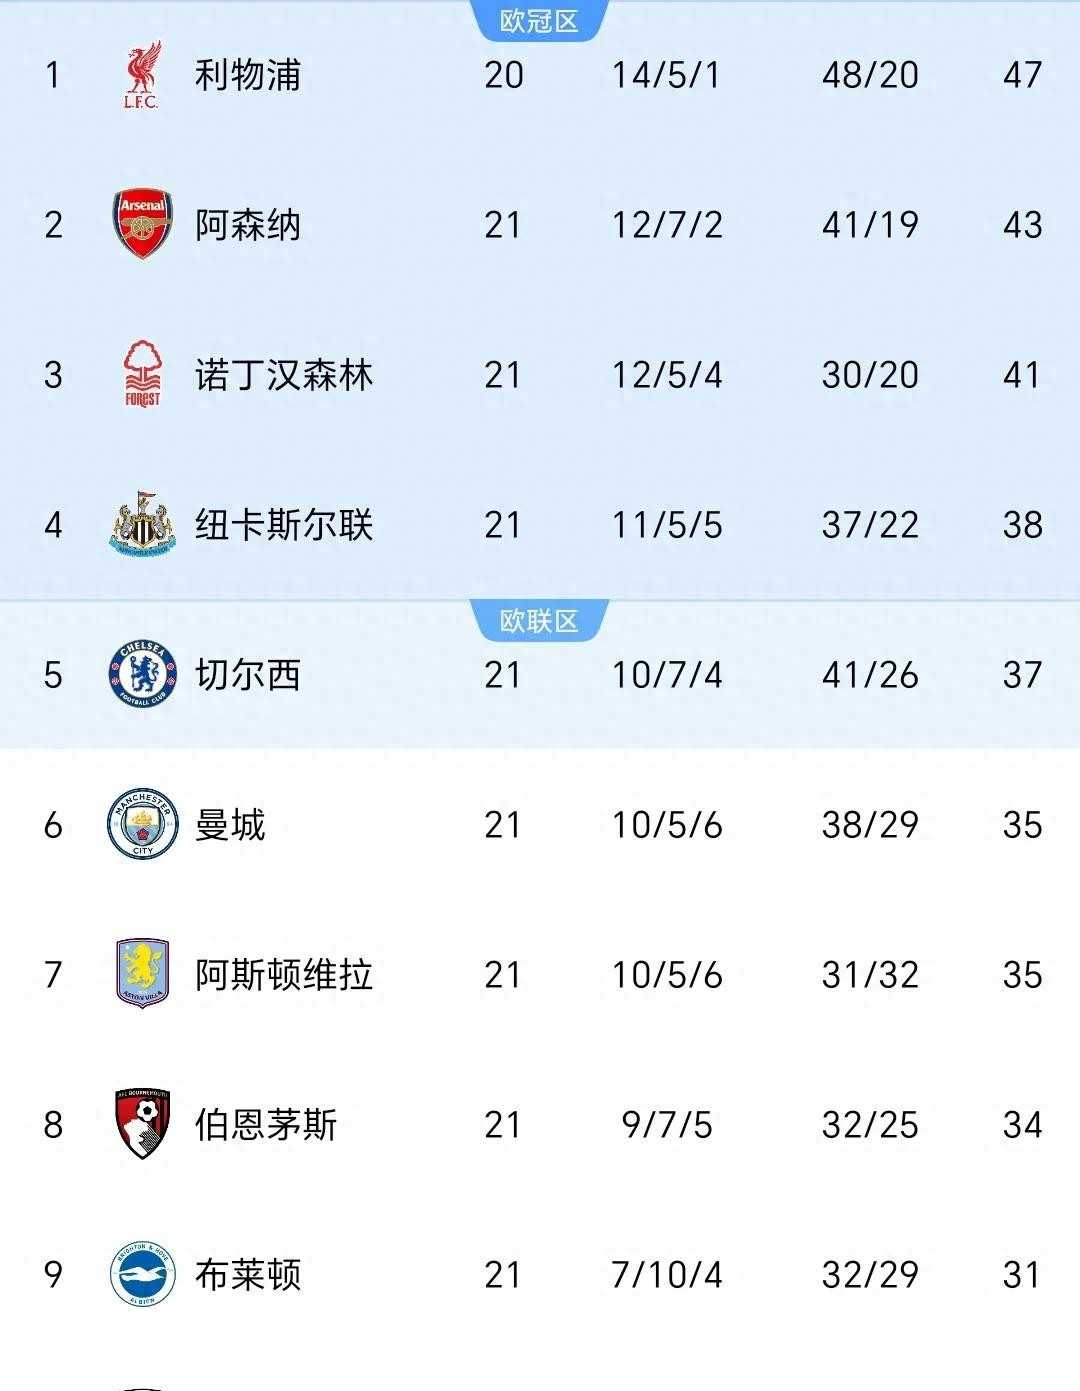This screenshot has height=1391, width=1080.
Task: Select the Aston Villa shield logo
Action: pos(143,973)
